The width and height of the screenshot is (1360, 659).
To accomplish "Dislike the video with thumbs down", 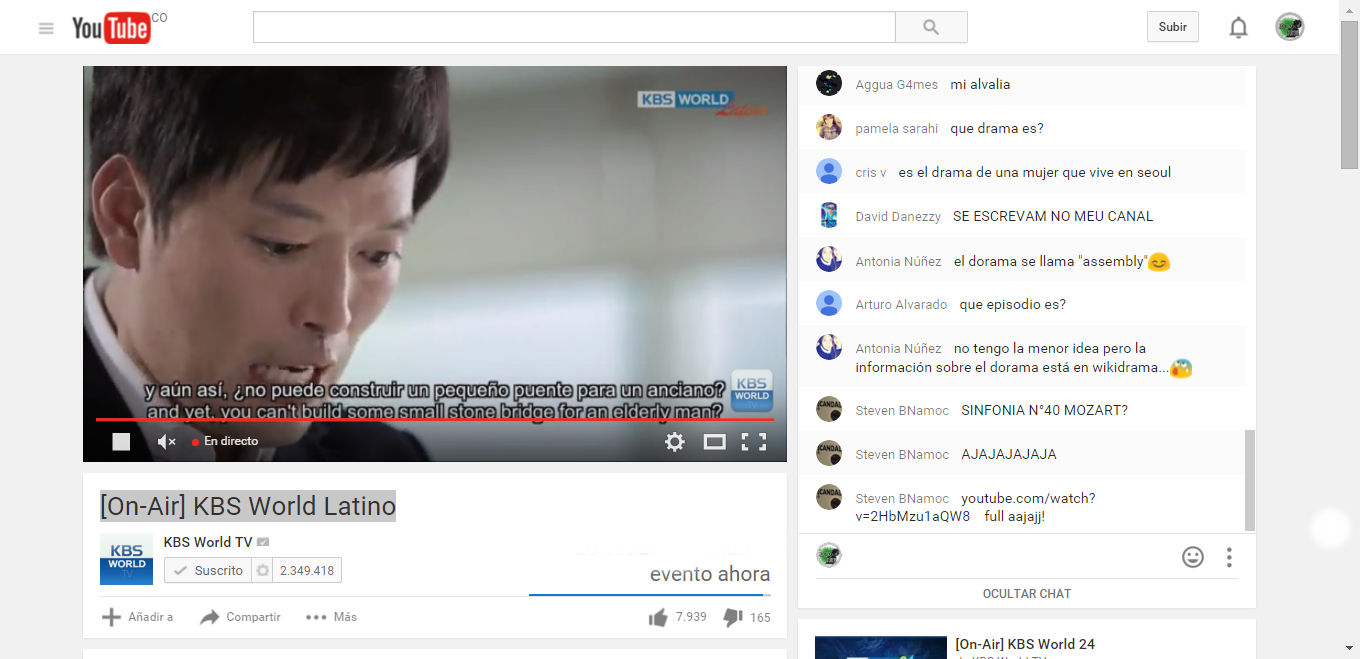I will (733, 617).
